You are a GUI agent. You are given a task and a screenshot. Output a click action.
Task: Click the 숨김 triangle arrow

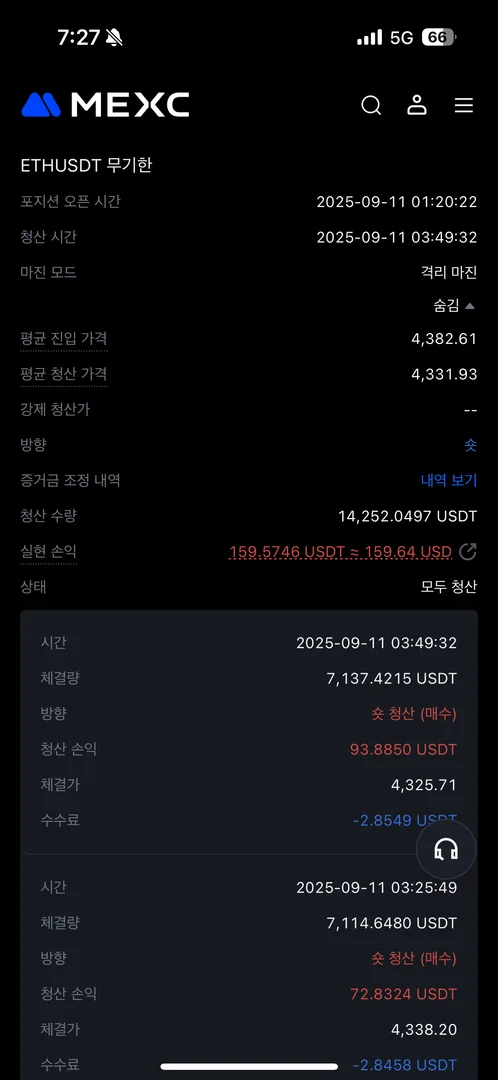(470, 306)
